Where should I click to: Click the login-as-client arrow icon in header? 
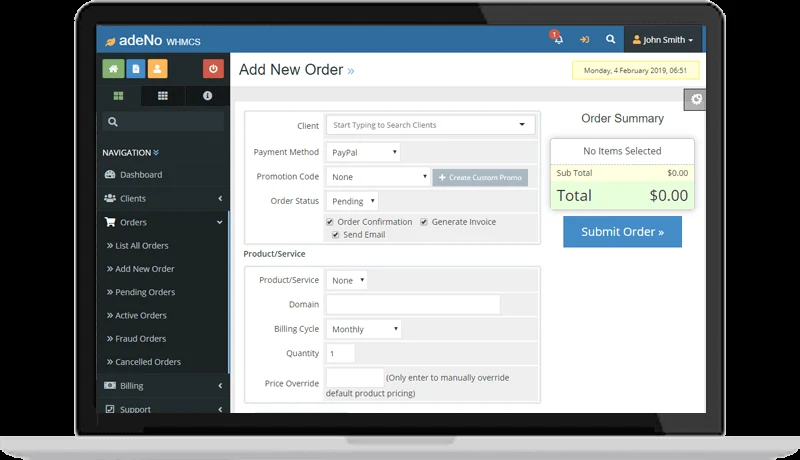coord(585,39)
